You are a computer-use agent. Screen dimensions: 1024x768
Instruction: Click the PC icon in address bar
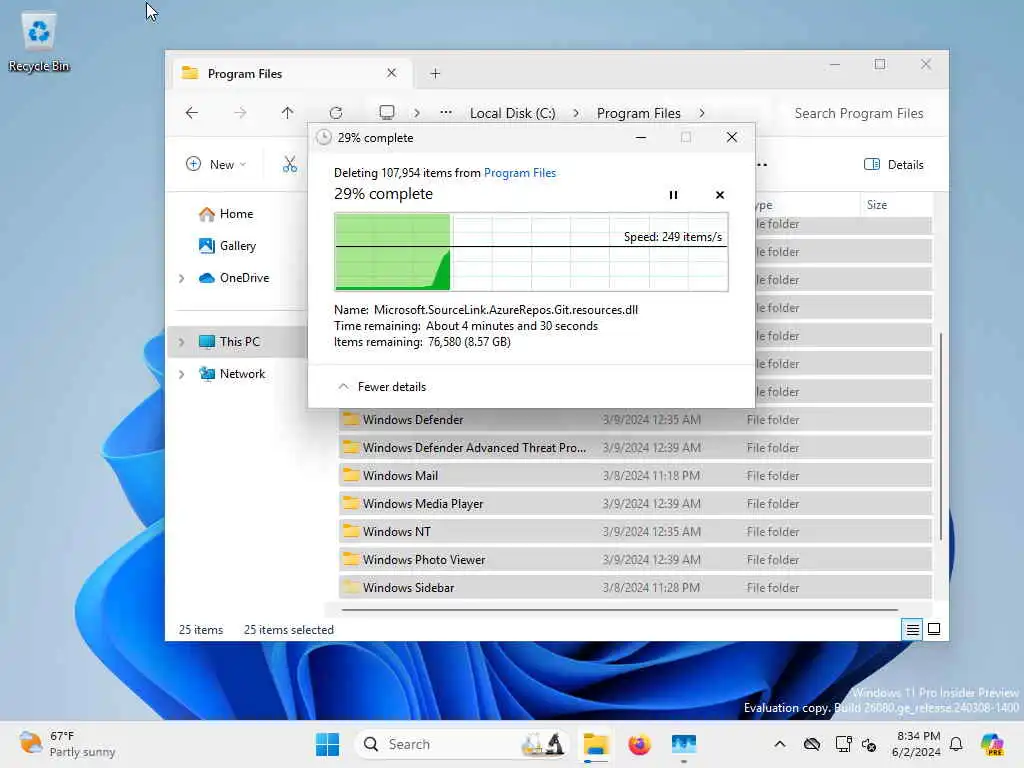click(x=387, y=112)
